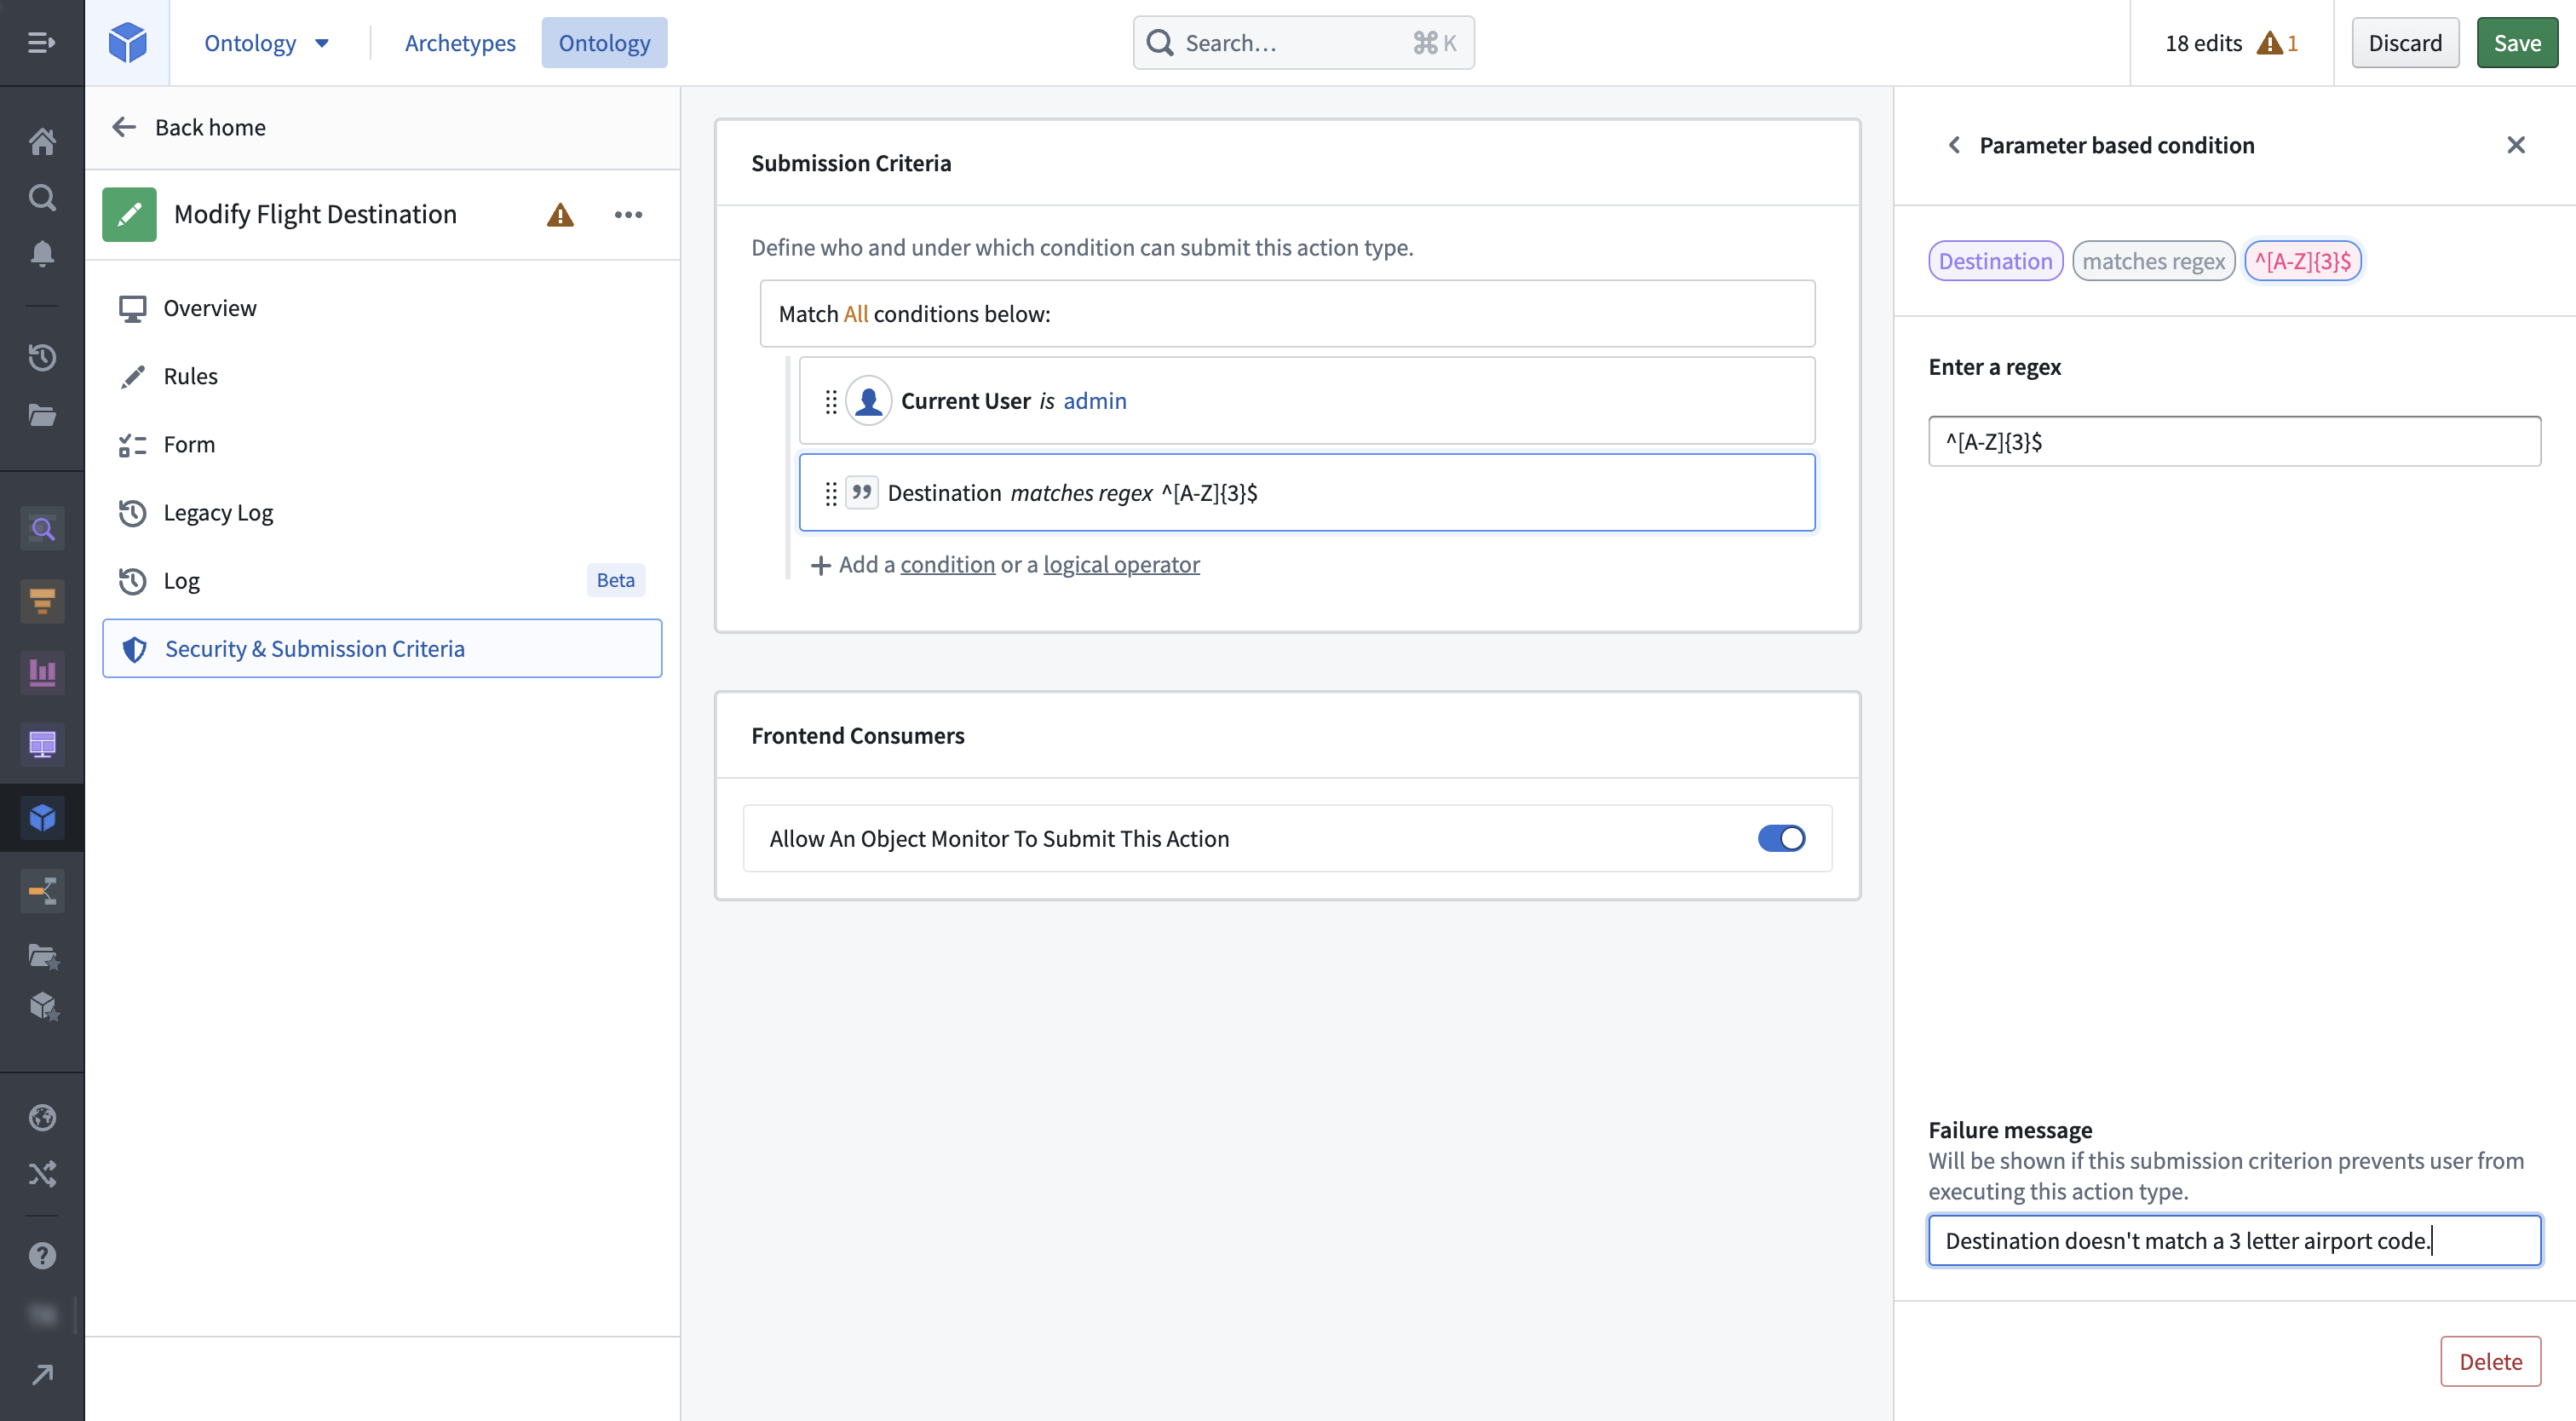Click the add condition link
This screenshot has height=1421, width=2576.
[947, 564]
